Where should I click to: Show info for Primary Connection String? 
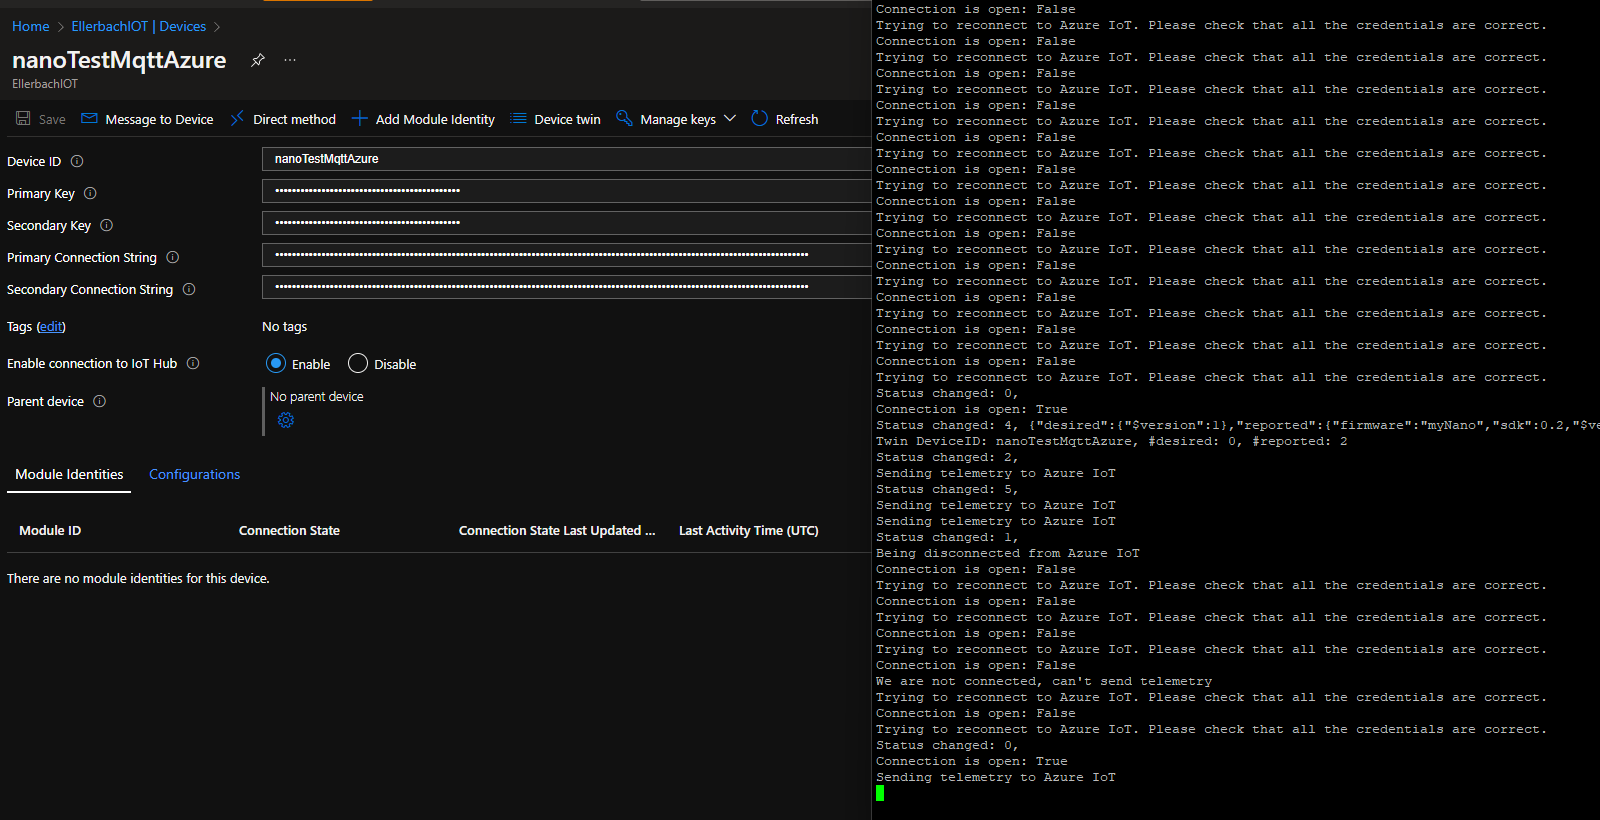172,257
